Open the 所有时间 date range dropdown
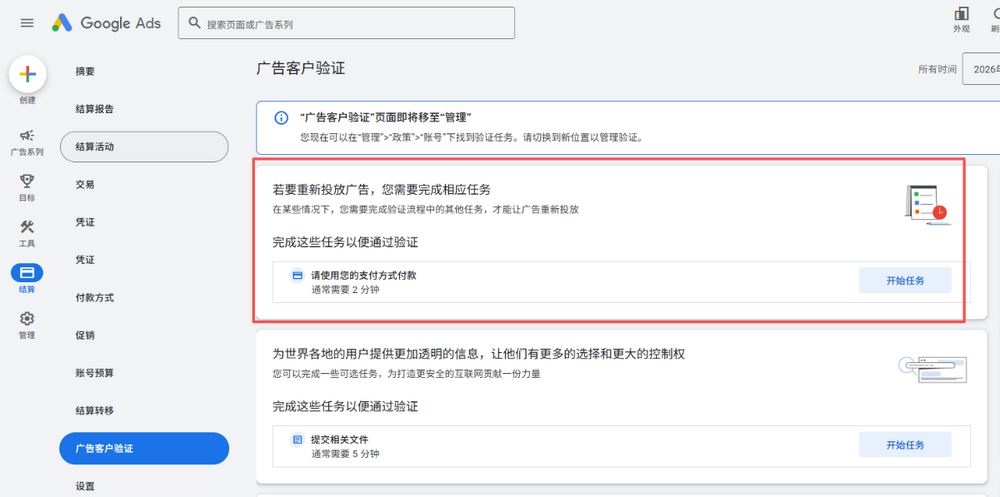This screenshot has width=1000, height=497. click(x=981, y=69)
